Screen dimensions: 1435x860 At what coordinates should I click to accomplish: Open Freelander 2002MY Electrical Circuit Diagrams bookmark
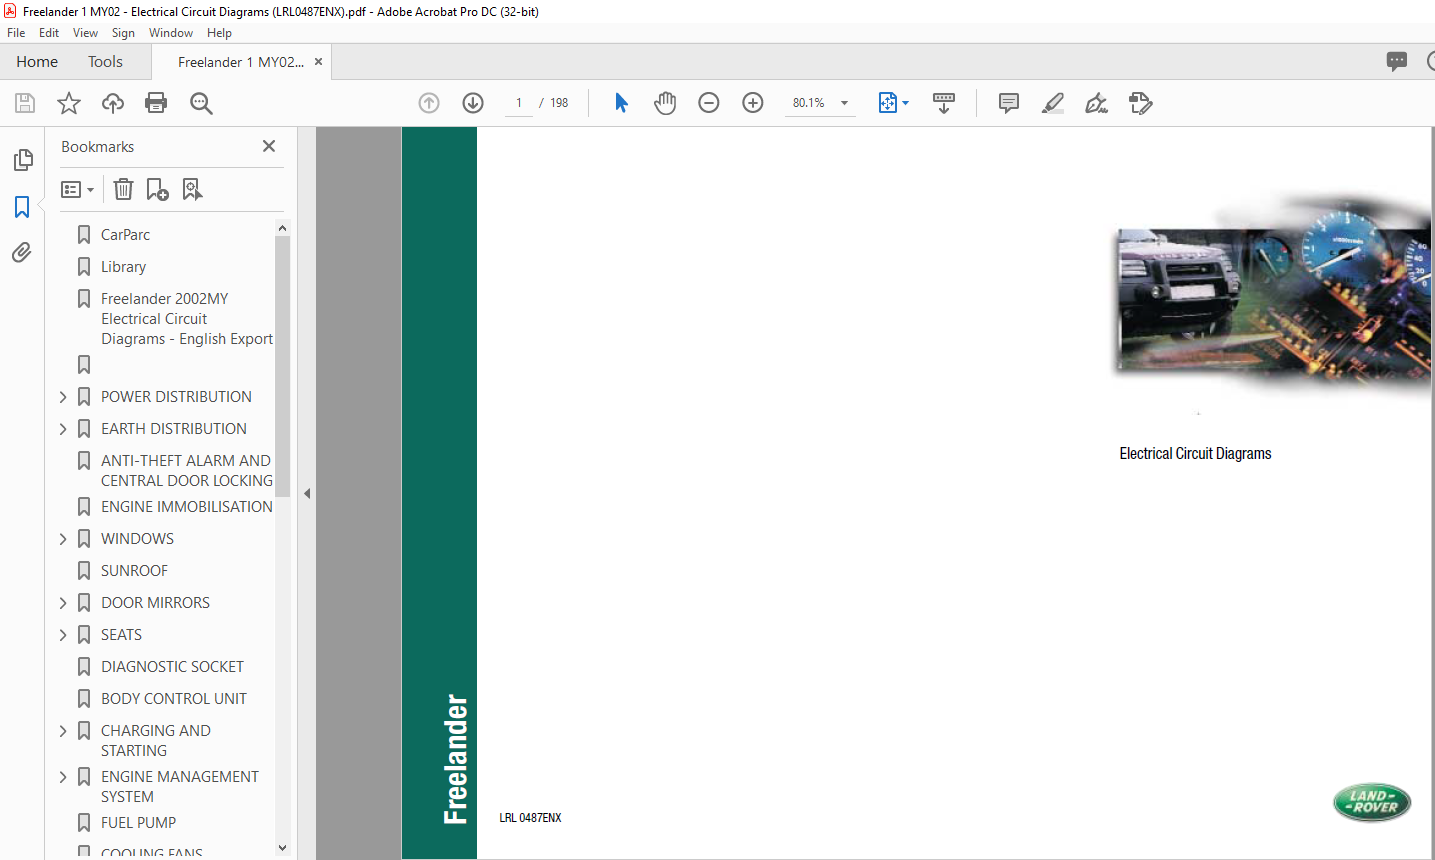pos(186,319)
